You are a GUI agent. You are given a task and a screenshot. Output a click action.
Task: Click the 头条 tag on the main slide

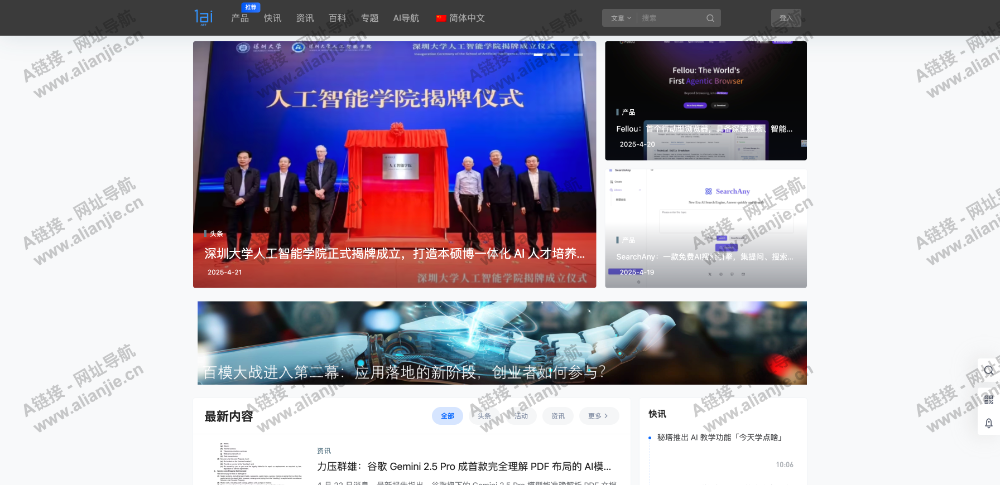[216, 234]
